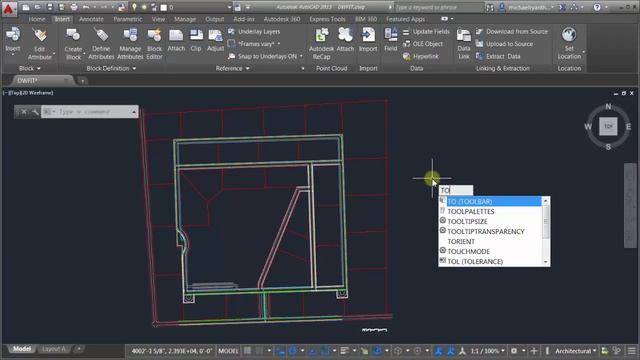Select Define Attributes tool

101,44
